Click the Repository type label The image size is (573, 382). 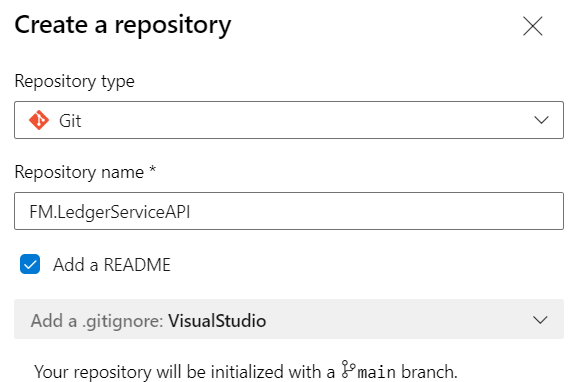click(75, 81)
